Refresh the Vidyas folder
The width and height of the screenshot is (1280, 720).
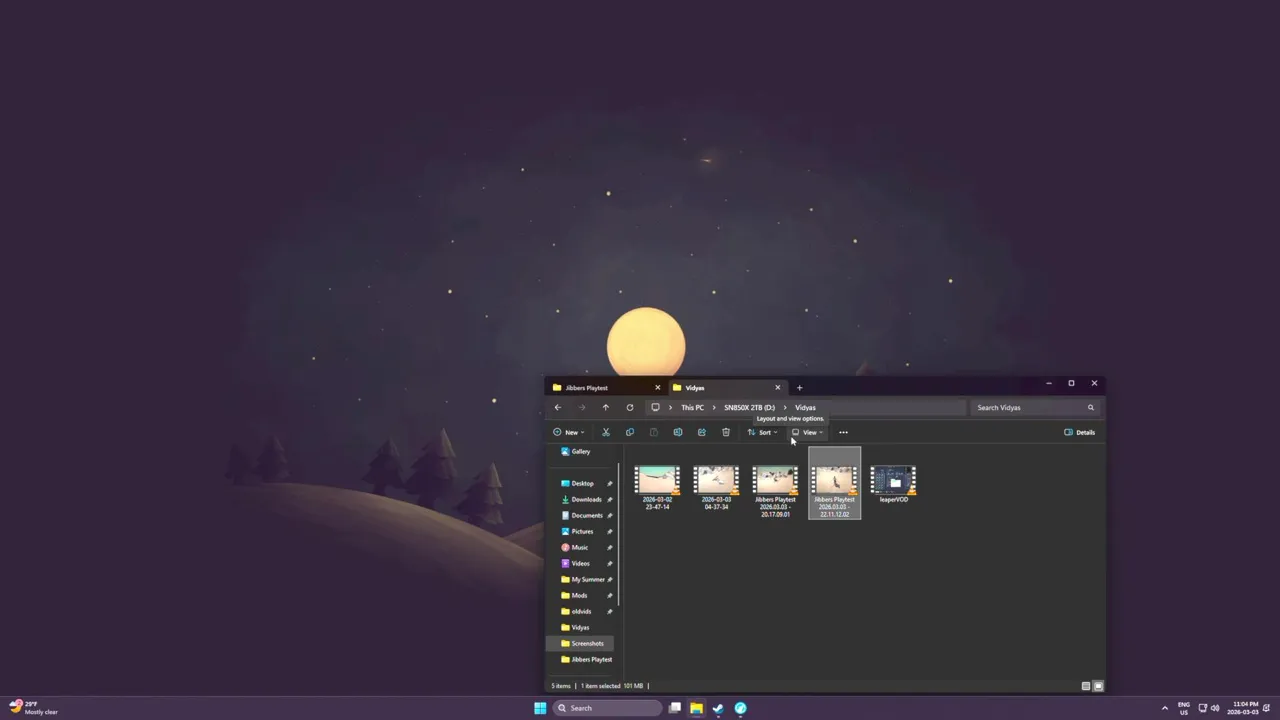629,407
